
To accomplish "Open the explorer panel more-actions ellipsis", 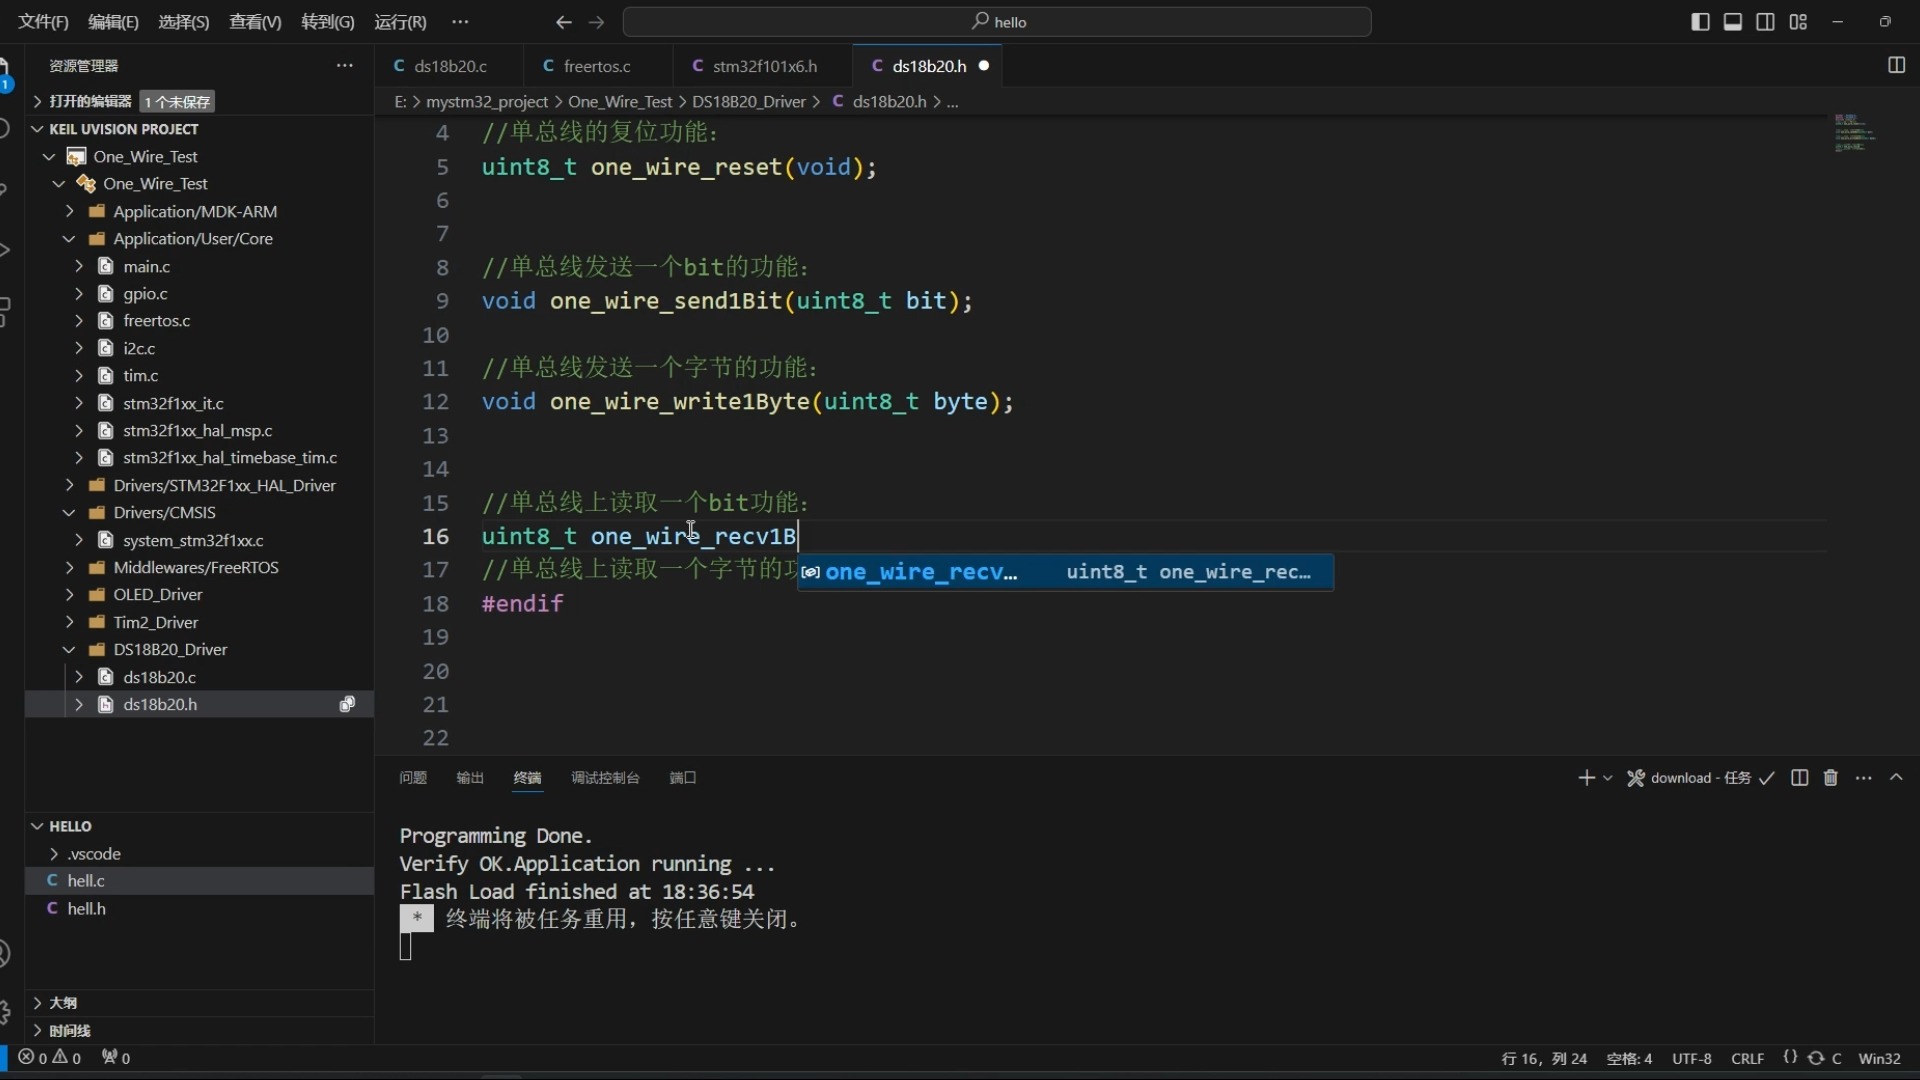I will [345, 65].
